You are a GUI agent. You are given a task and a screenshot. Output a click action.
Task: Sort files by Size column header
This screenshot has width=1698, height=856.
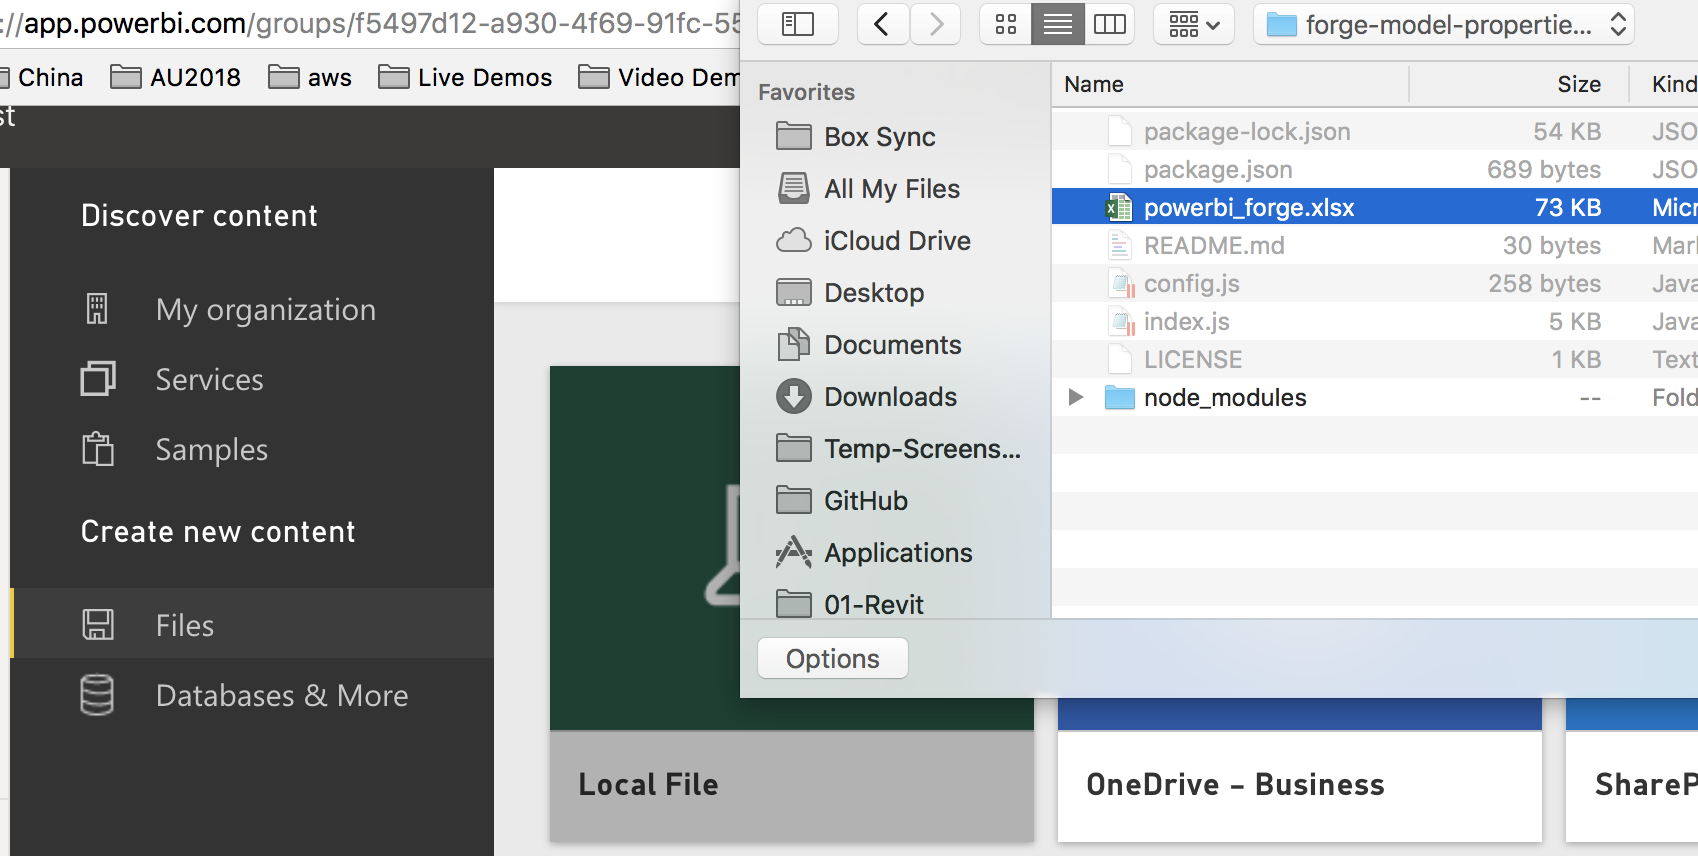1519,85
